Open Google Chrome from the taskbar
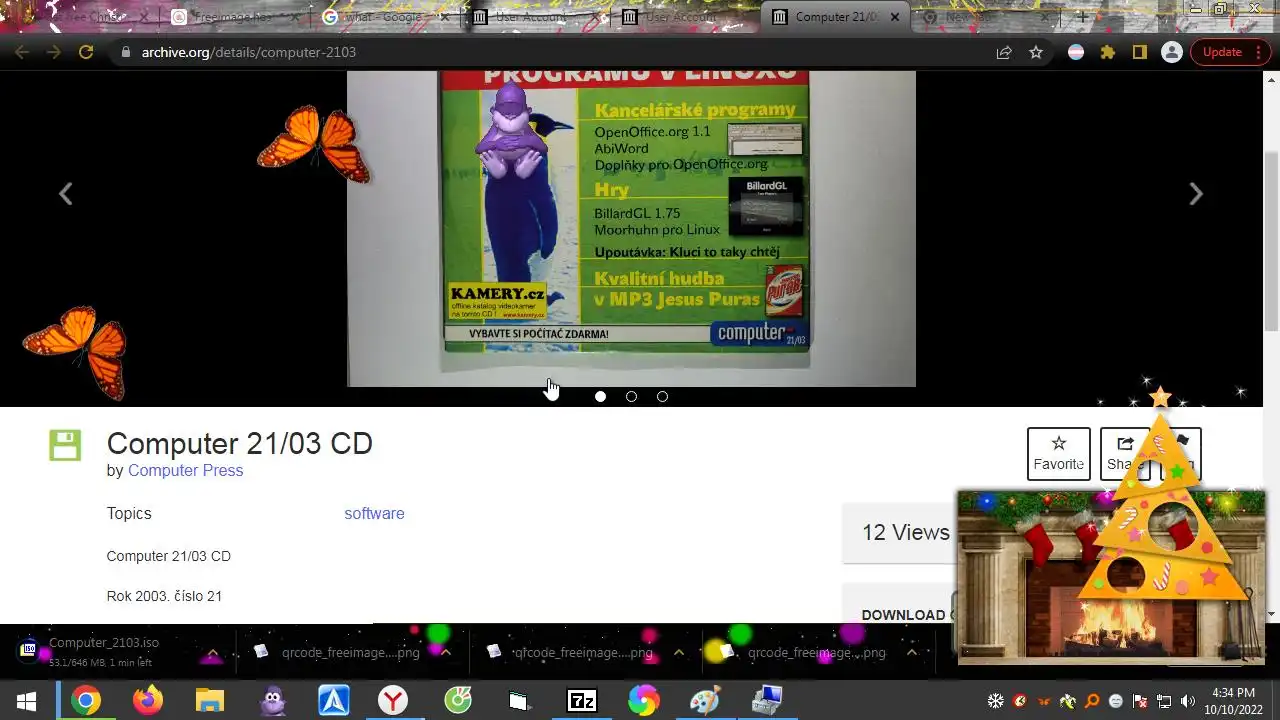Viewport: 1280px width, 720px height. [x=86, y=701]
